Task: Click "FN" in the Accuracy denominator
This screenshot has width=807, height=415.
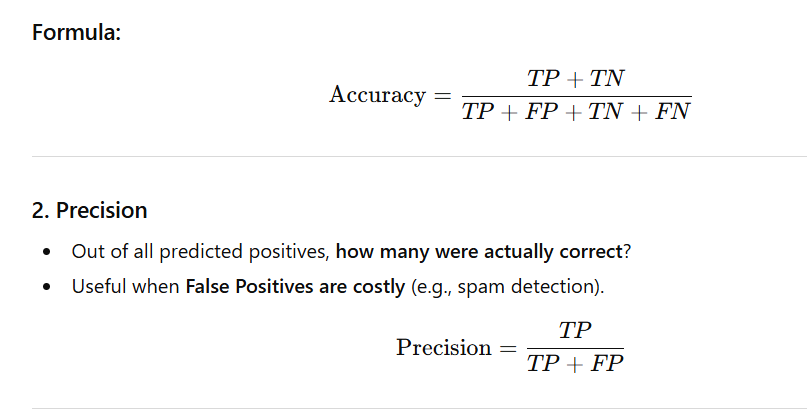Action: pos(674,112)
